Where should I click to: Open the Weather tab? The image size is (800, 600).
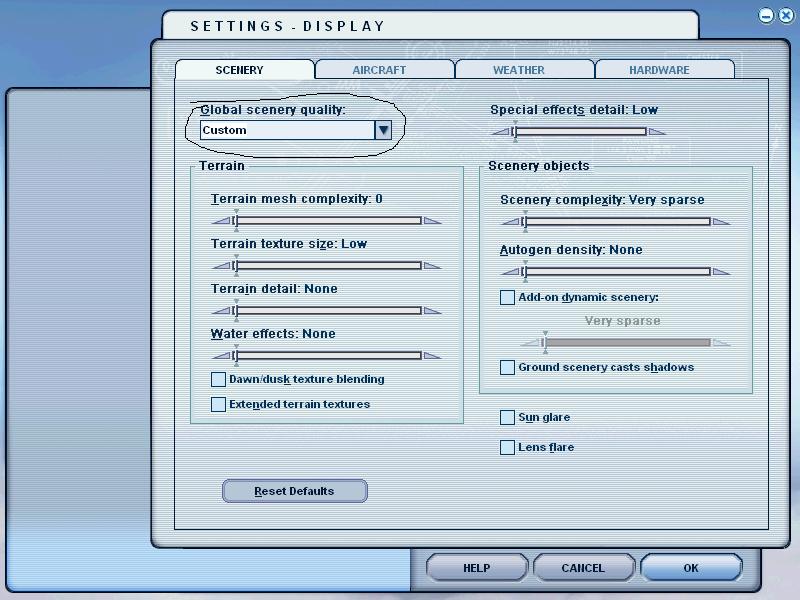pos(524,69)
